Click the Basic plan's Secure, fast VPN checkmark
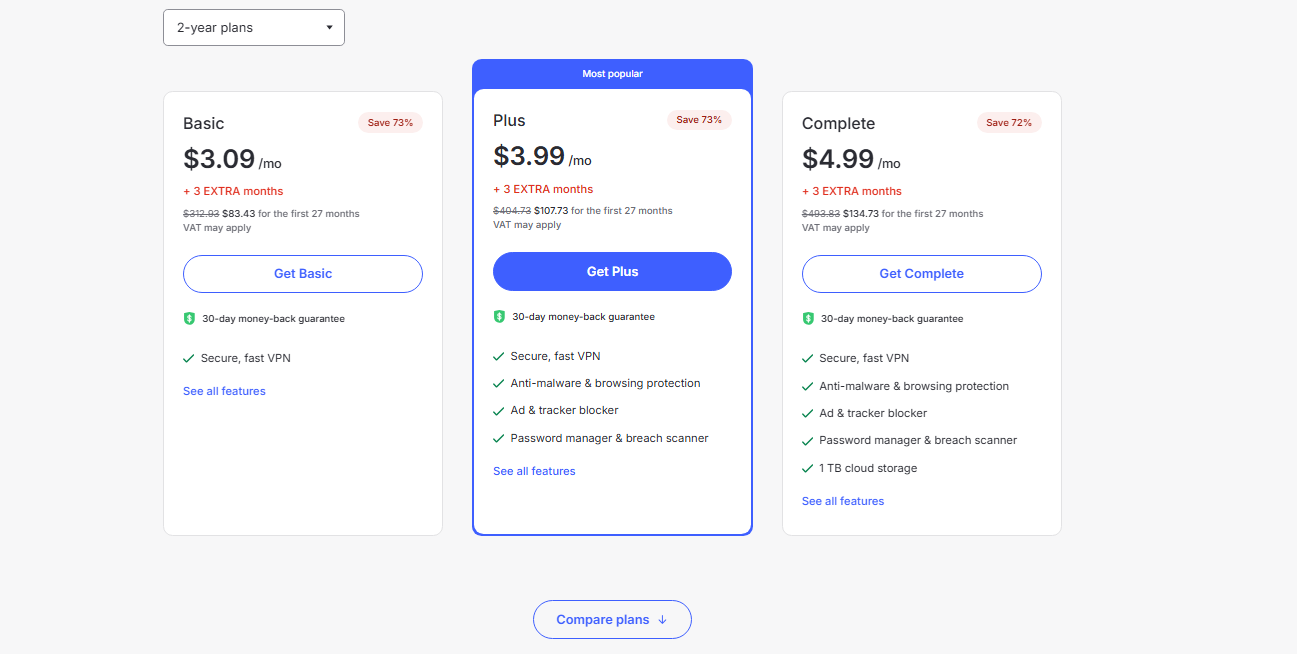 click(188, 358)
